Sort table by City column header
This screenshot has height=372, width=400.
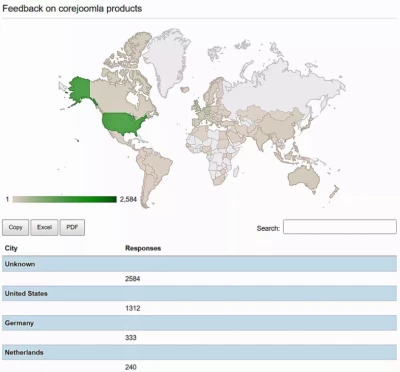coord(11,248)
